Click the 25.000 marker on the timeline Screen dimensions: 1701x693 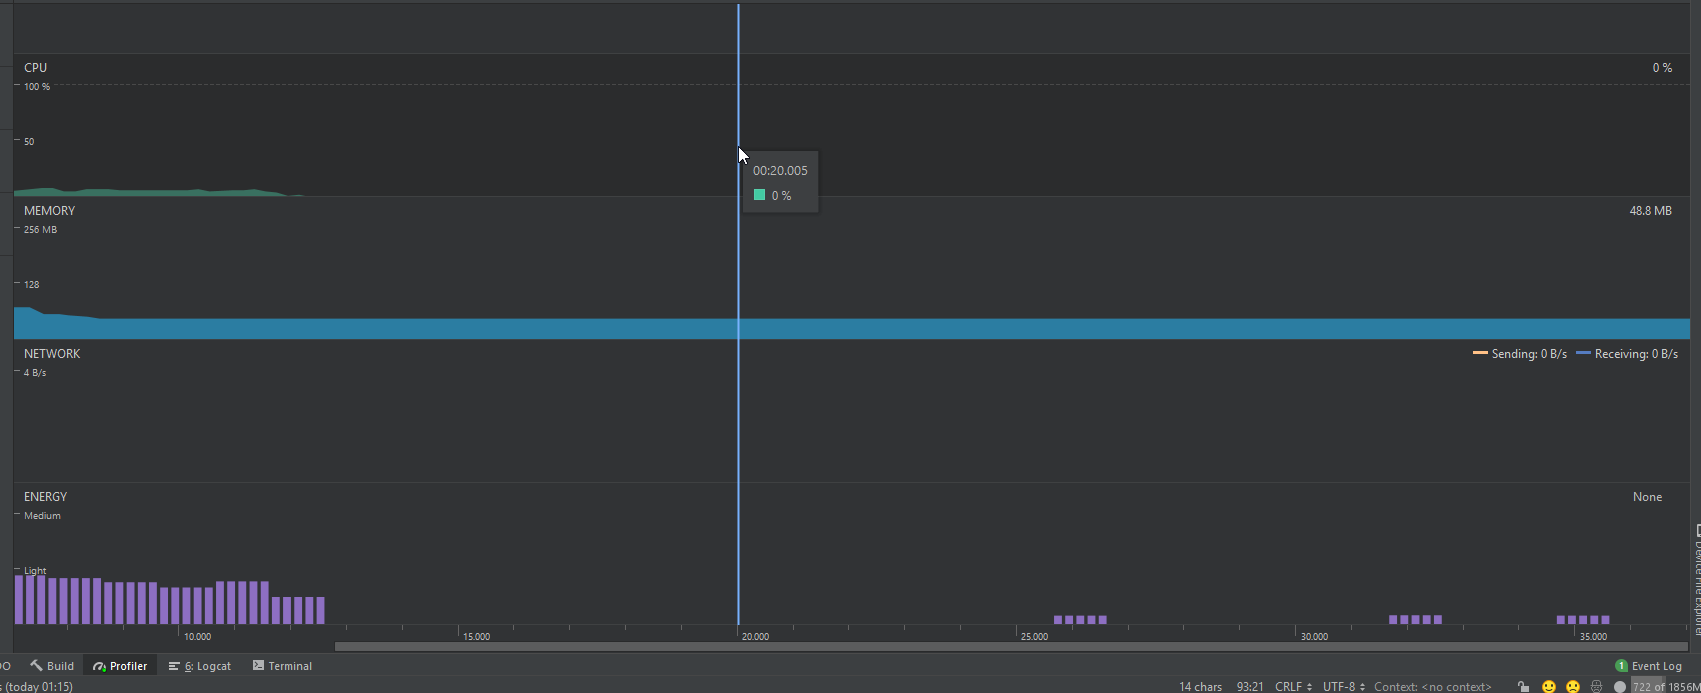(1034, 636)
